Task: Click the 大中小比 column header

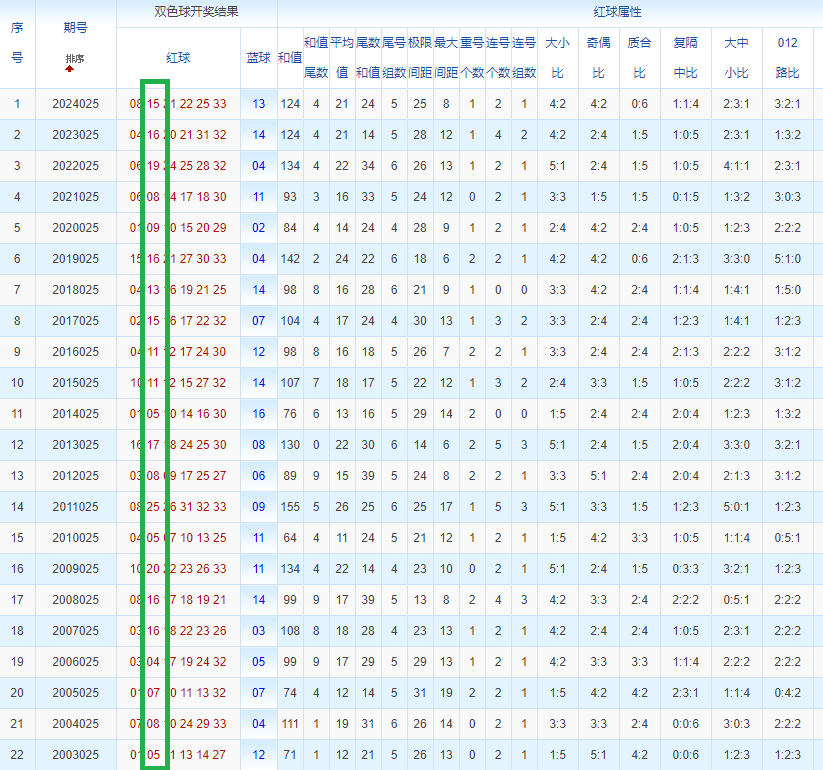Action: [736, 58]
